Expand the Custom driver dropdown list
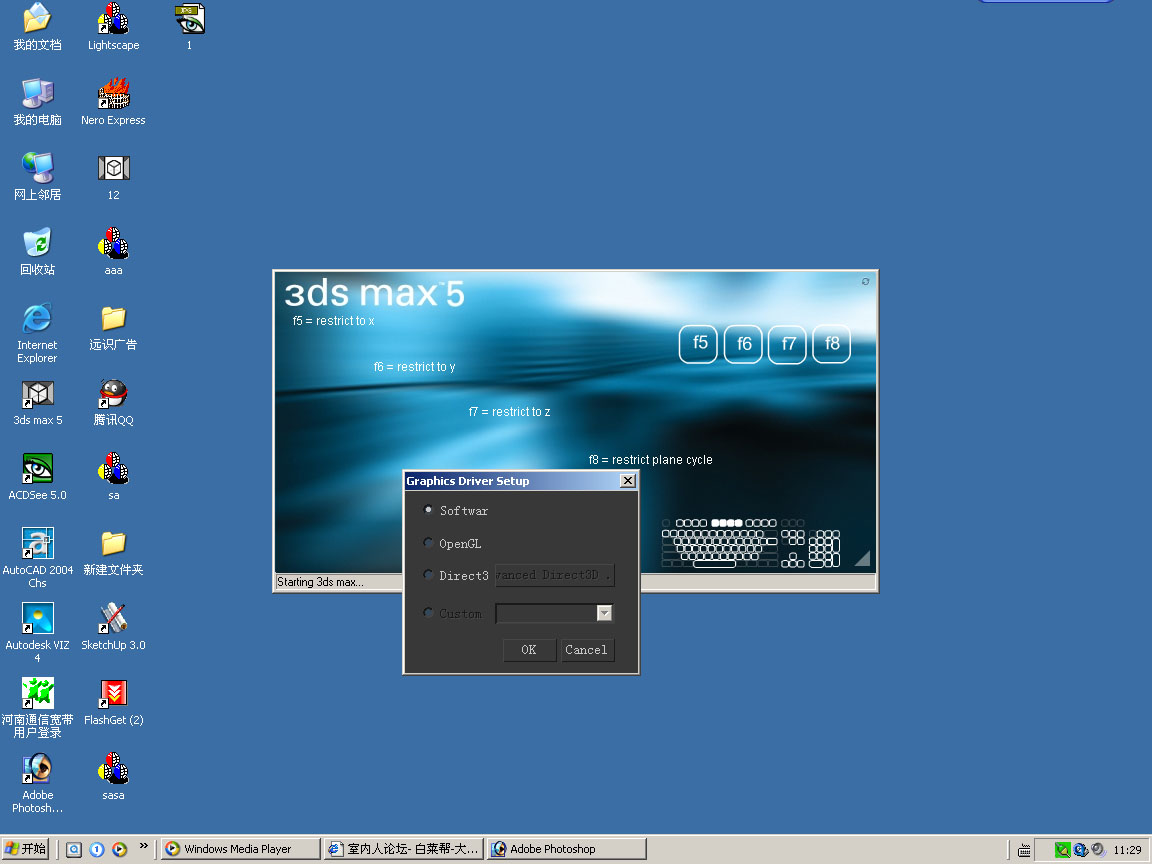 point(604,613)
